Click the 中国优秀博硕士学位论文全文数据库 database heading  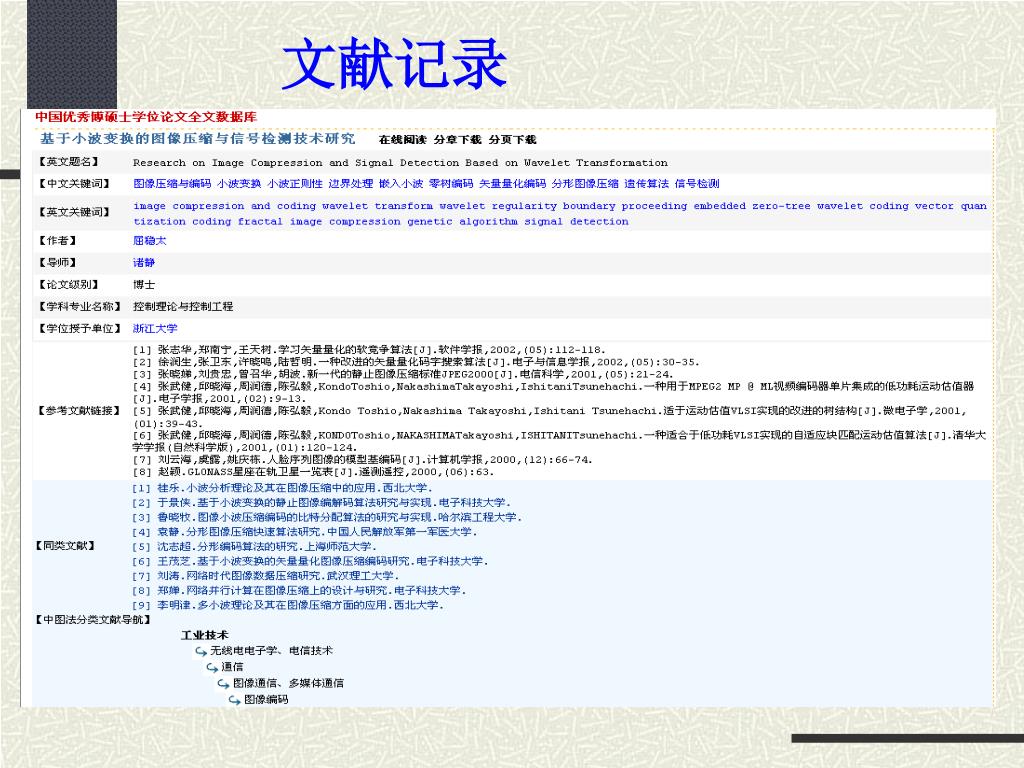pyautogui.click(x=146, y=117)
